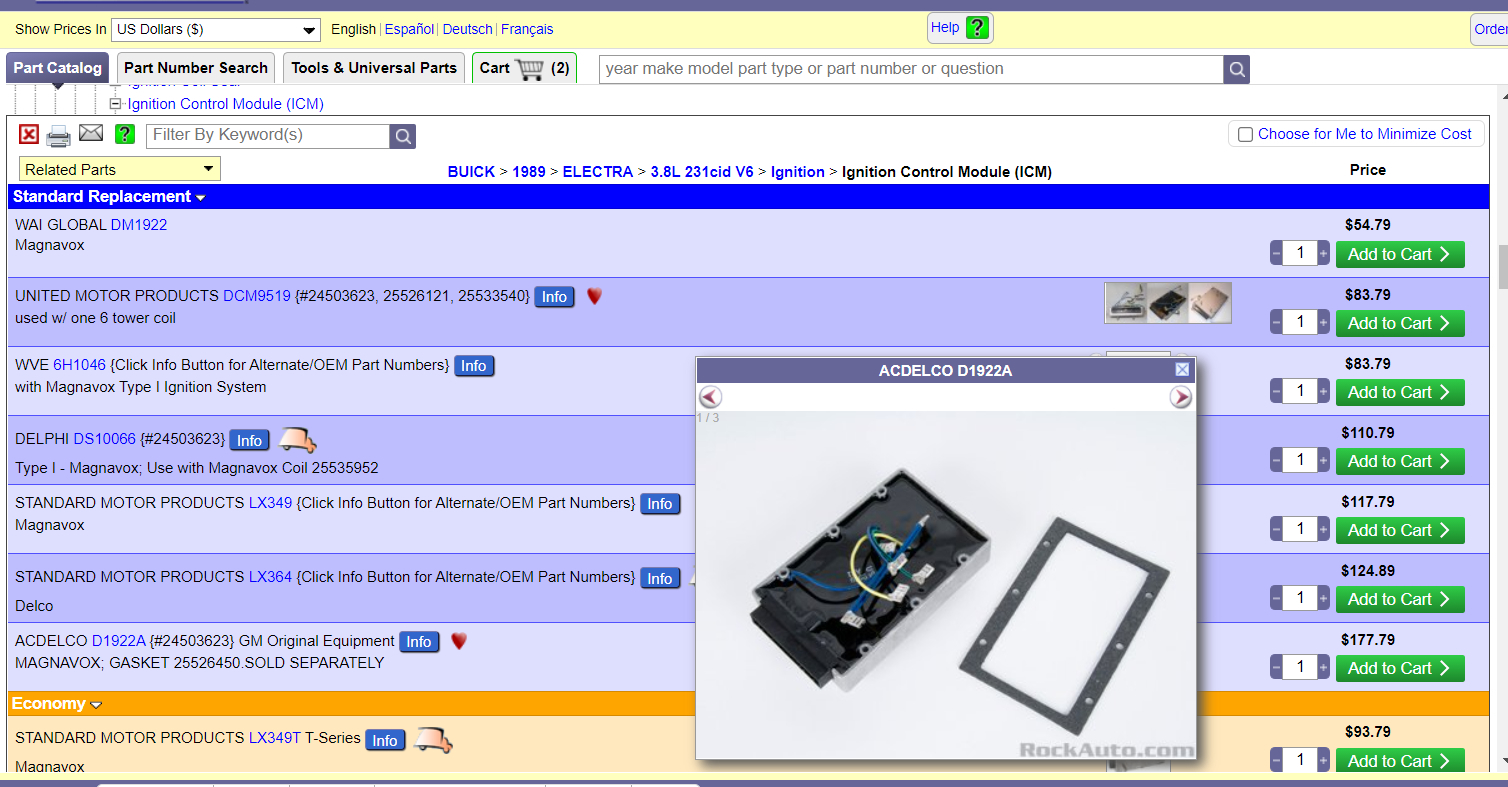Click the DELPHI DS10066 part number link
The image size is (1508, 787).
tap(104, 439)
